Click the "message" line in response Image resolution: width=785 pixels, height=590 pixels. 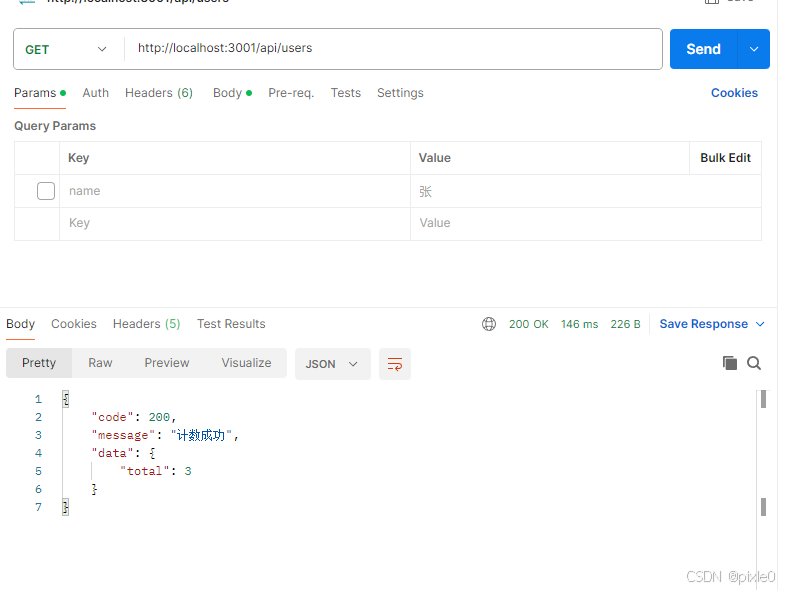point(165,435)
